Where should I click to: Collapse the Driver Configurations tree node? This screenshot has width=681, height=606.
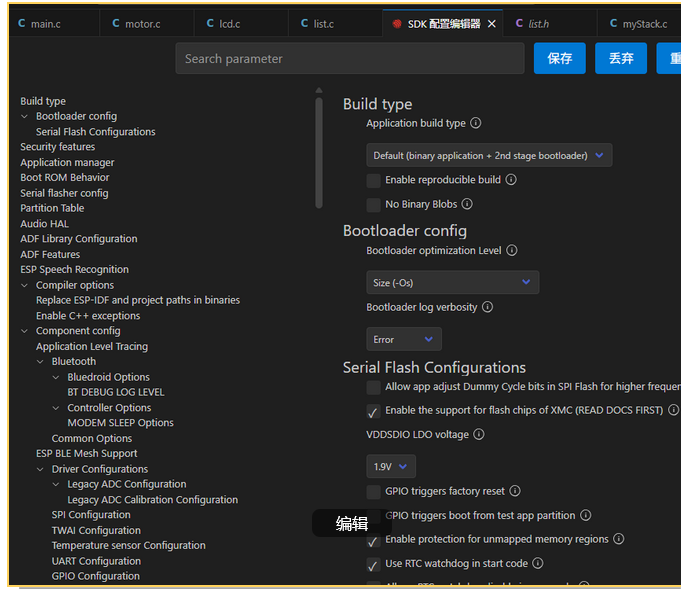point(40,469)
